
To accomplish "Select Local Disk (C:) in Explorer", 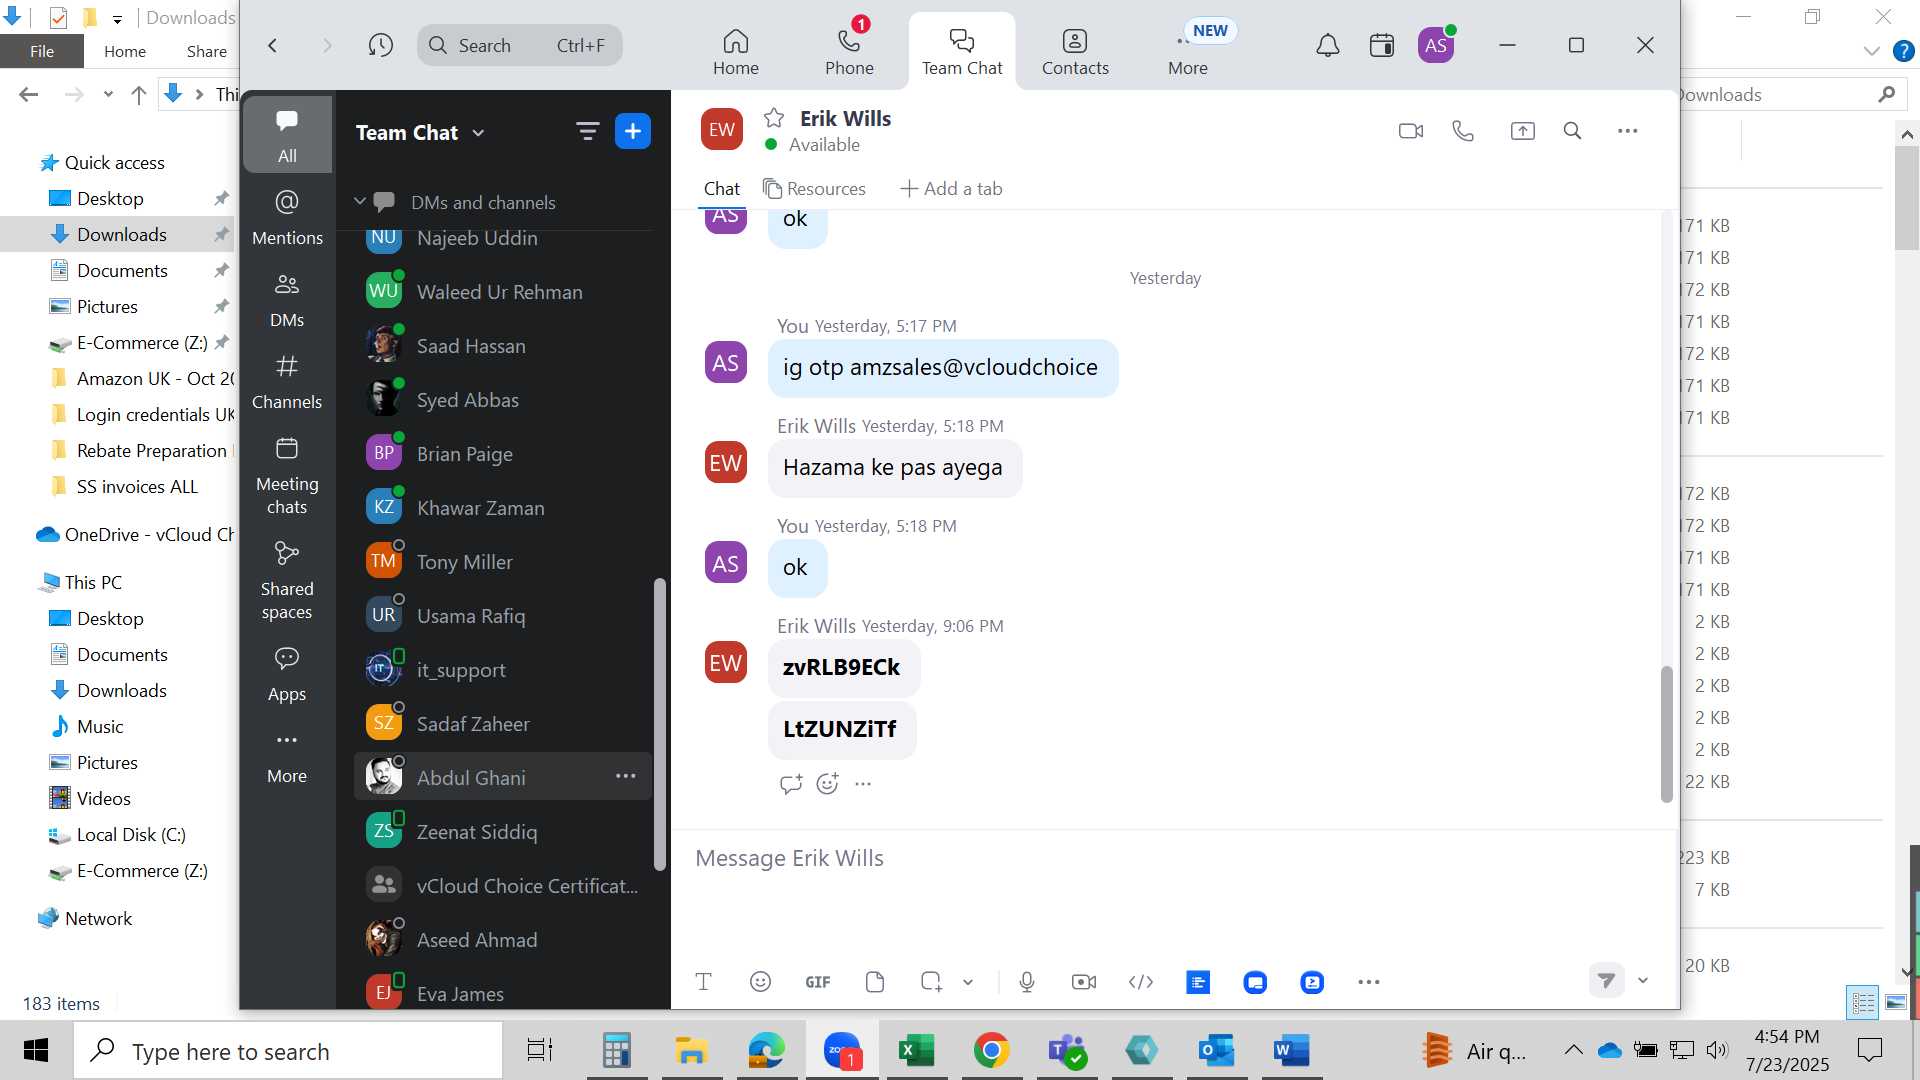I will click(131, 834).
